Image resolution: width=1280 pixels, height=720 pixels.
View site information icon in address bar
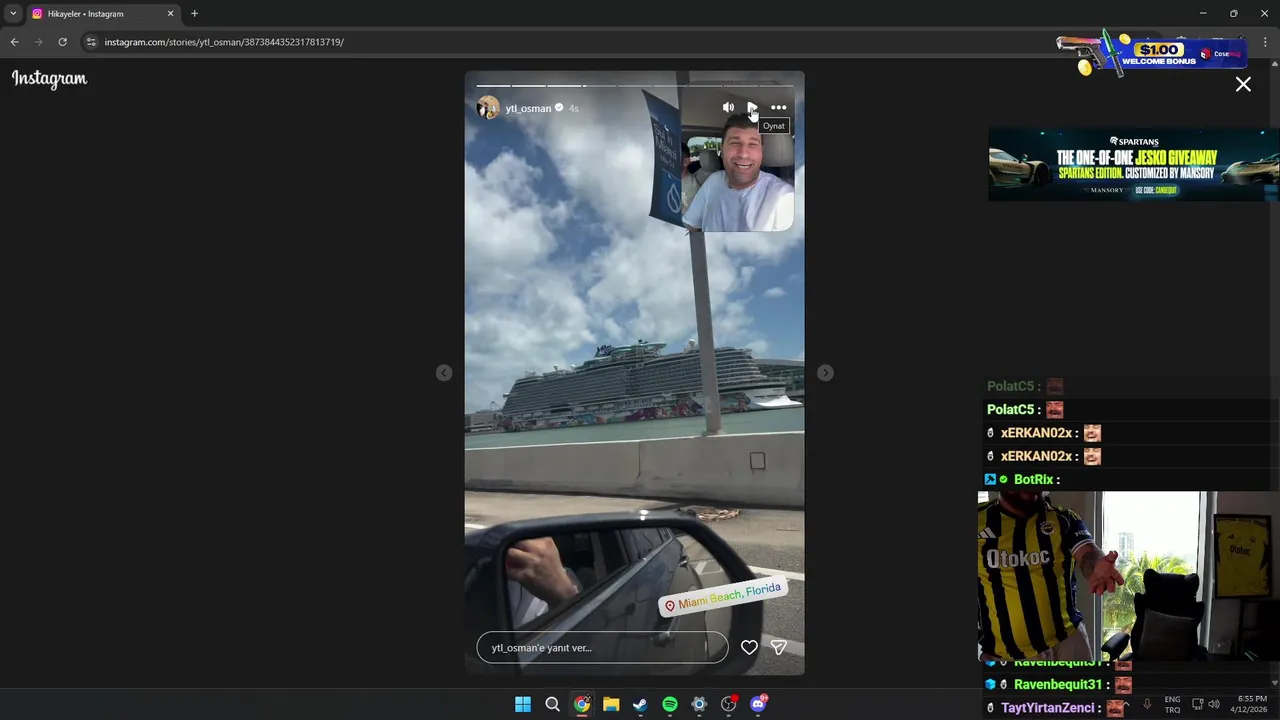[91, 42]
